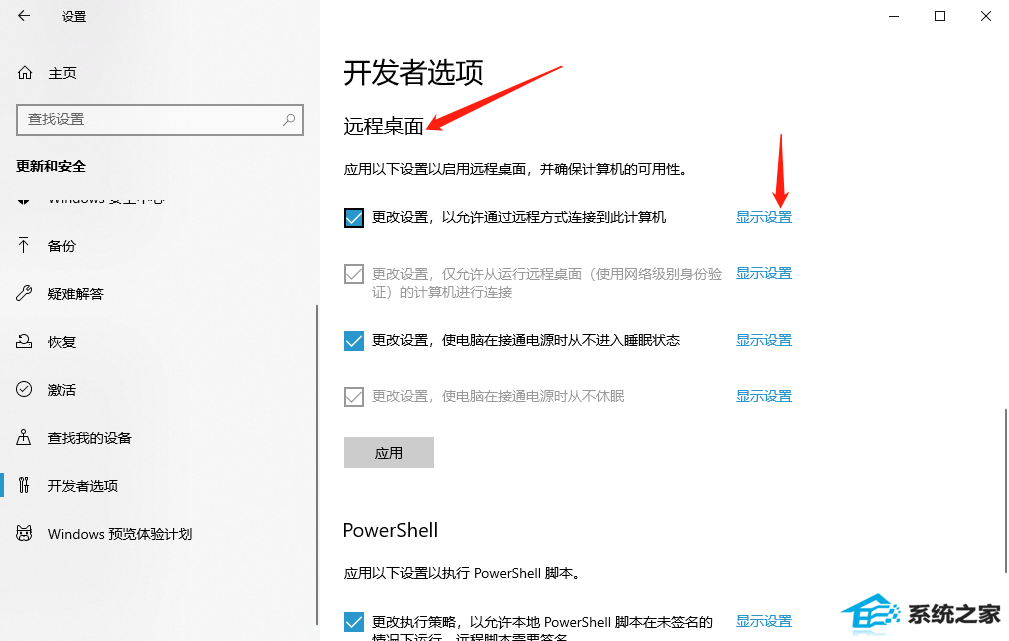The height and width of the screenshot is (641, 1009).
Task: Click the 应用 button under remote desktop
Action: pos(389,452)
